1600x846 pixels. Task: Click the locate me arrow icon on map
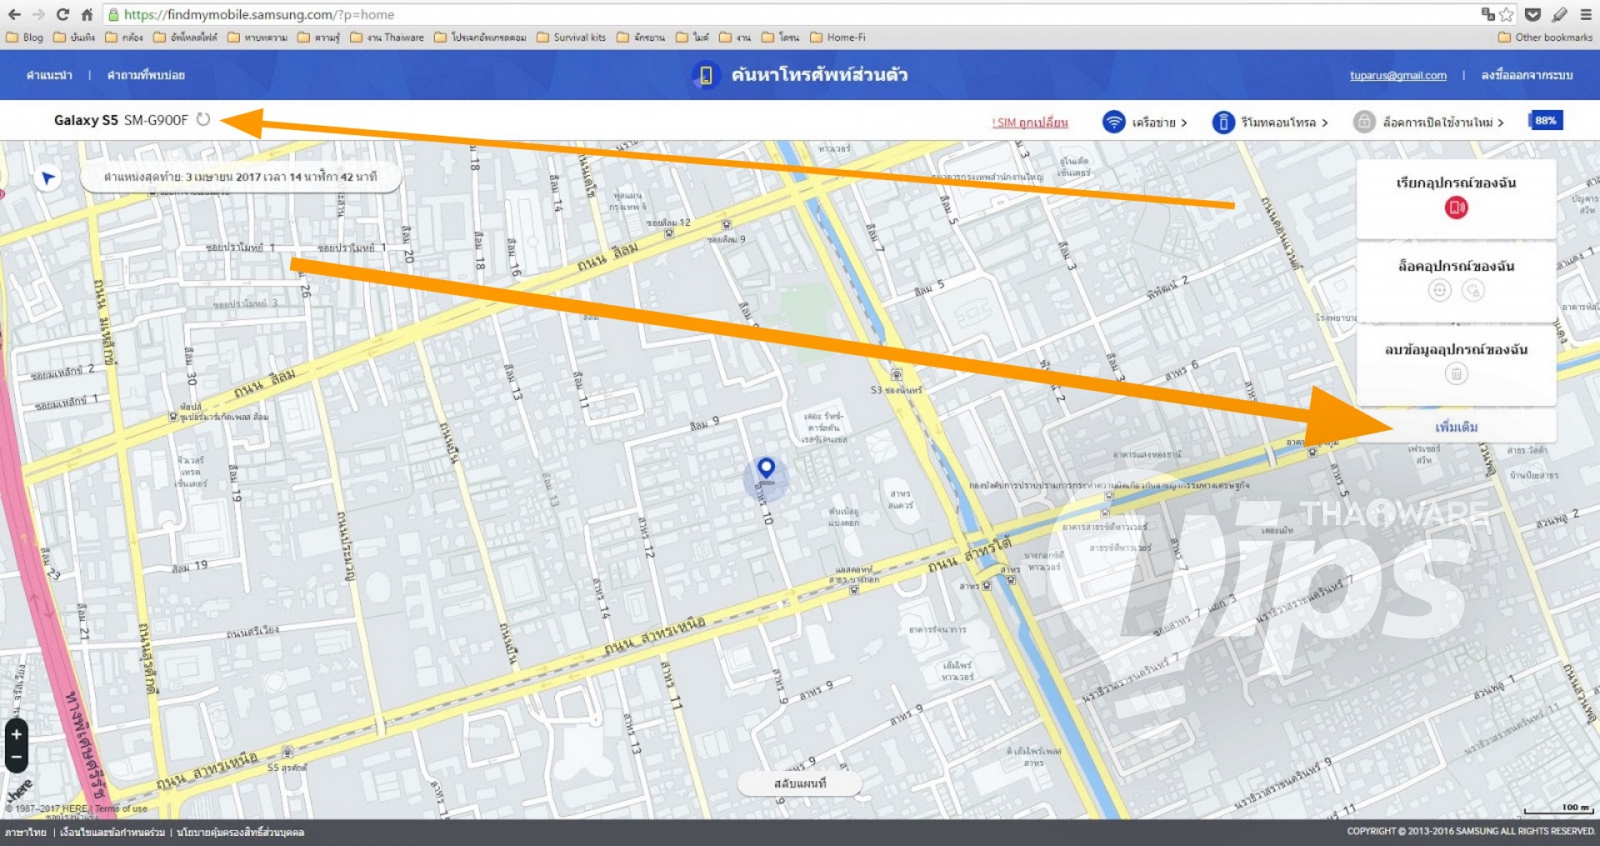[x=47, y=178]
